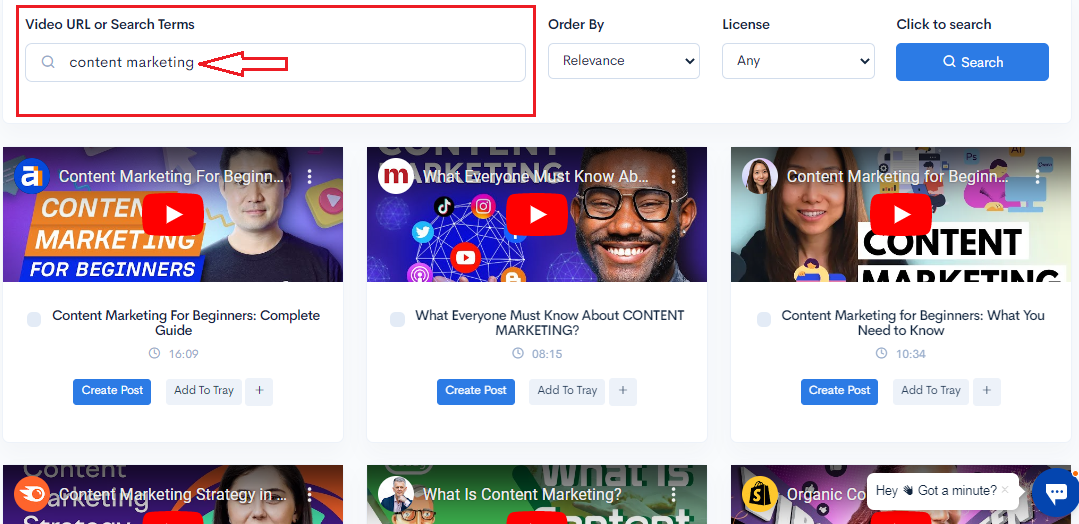
Task: Click card title 'Content Marketing for Beginners: What You Need to Know'
Action: [x=912, y=323]
